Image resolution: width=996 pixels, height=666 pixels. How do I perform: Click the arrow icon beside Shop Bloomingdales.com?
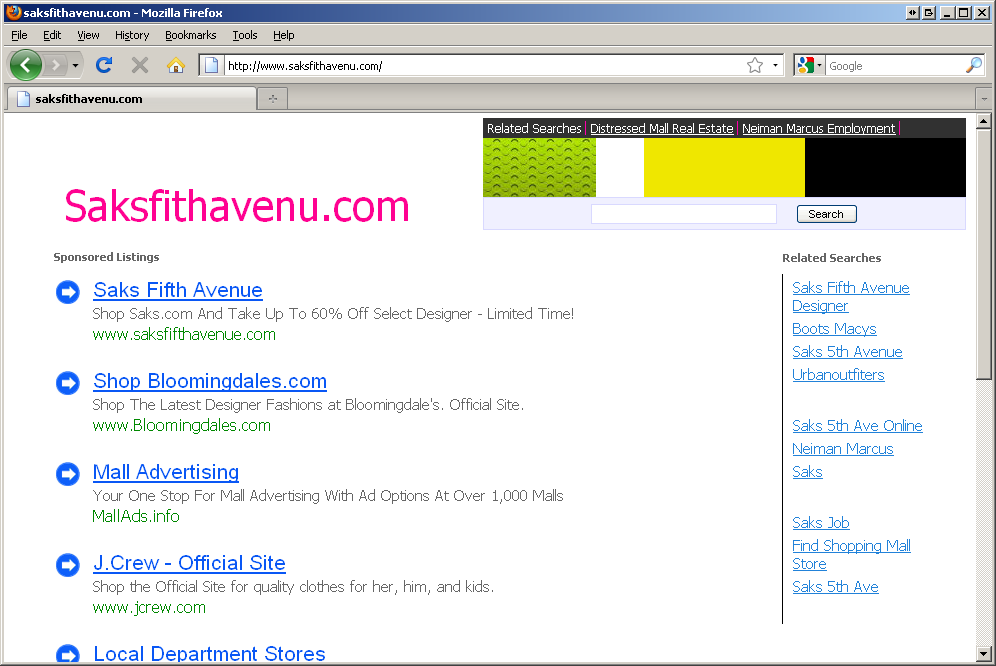click(68, 383)
